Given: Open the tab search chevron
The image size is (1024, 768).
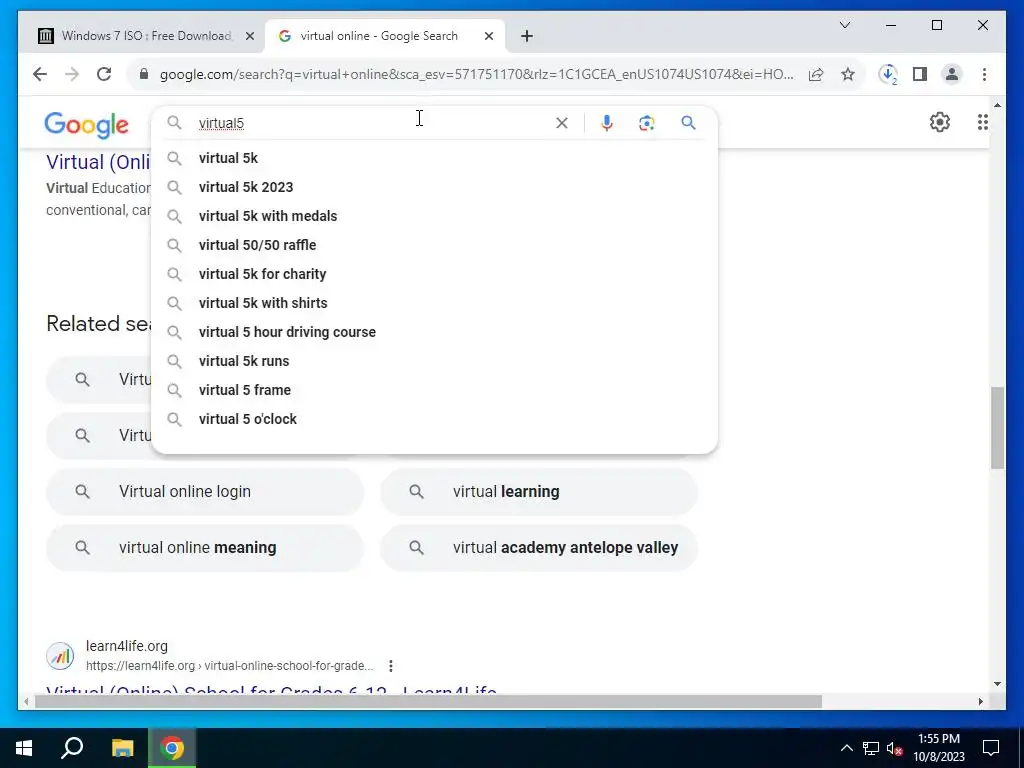Looking at the screenshot, I should pyautogui.click(x=845, y=25).
